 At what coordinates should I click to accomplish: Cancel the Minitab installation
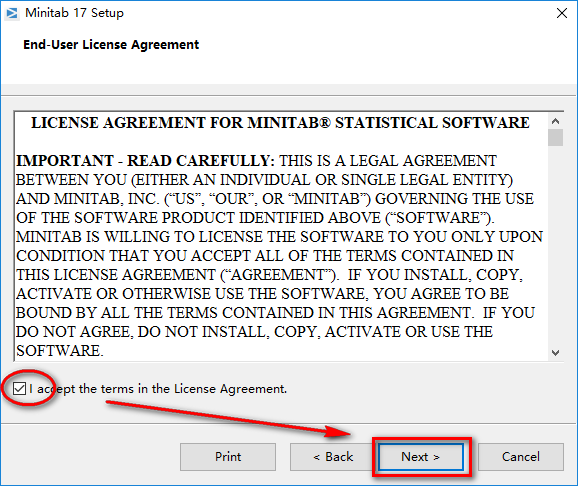click(520, 457)
